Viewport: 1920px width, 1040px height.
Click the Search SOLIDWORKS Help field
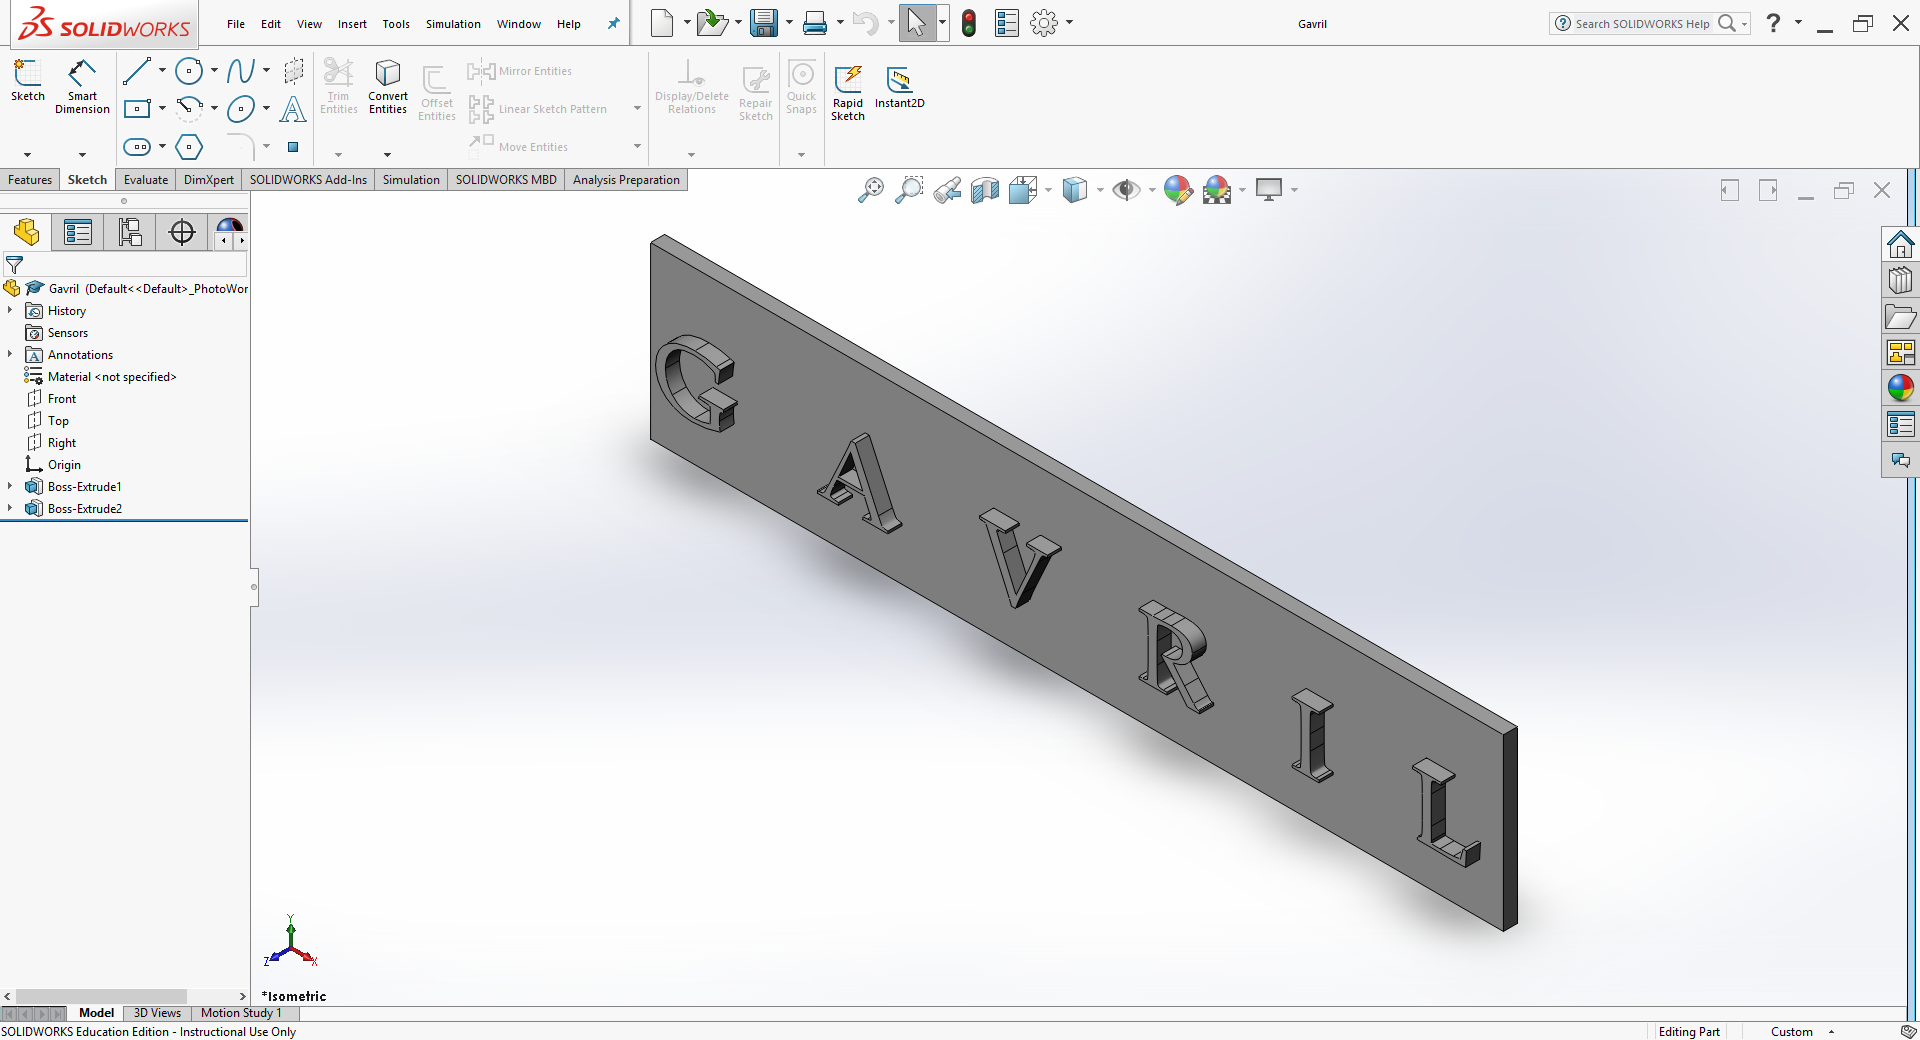(x=1641, y=24)
